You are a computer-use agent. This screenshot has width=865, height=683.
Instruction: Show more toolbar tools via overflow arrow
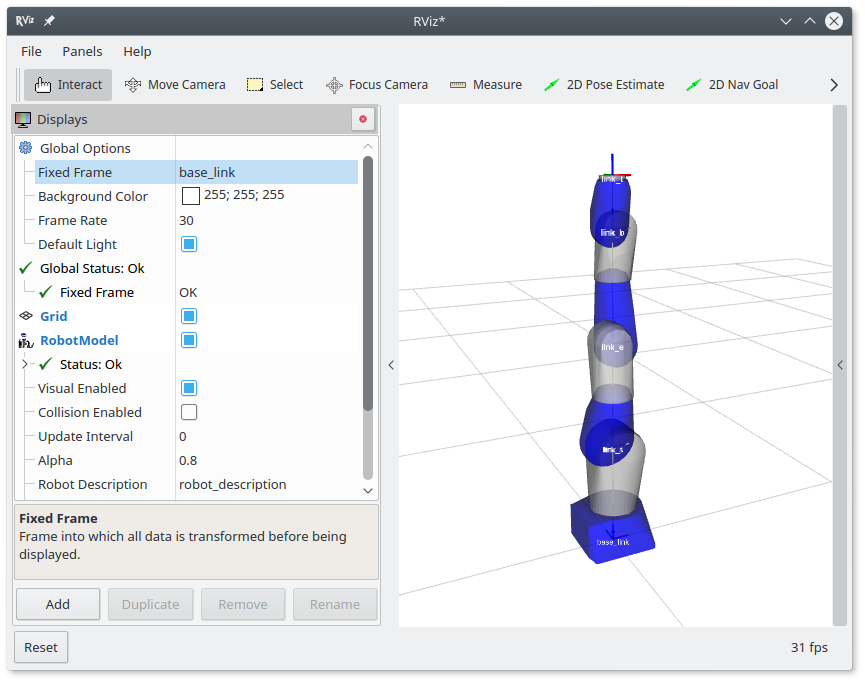[834, 85]
